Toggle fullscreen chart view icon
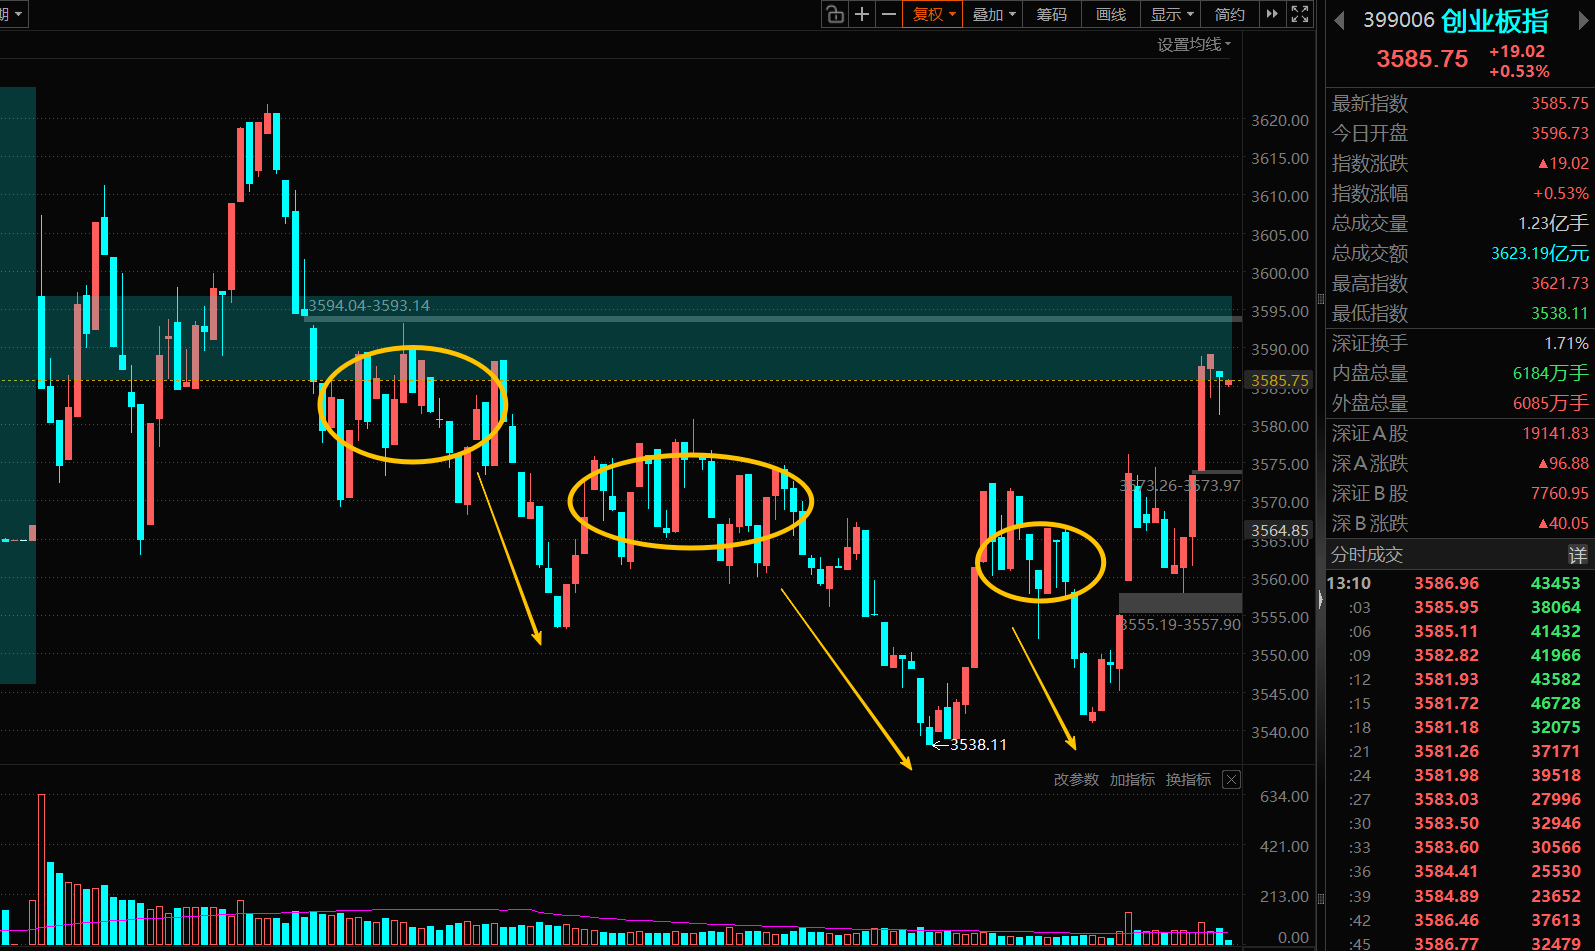1595x951 pixels. [1300, 14]
